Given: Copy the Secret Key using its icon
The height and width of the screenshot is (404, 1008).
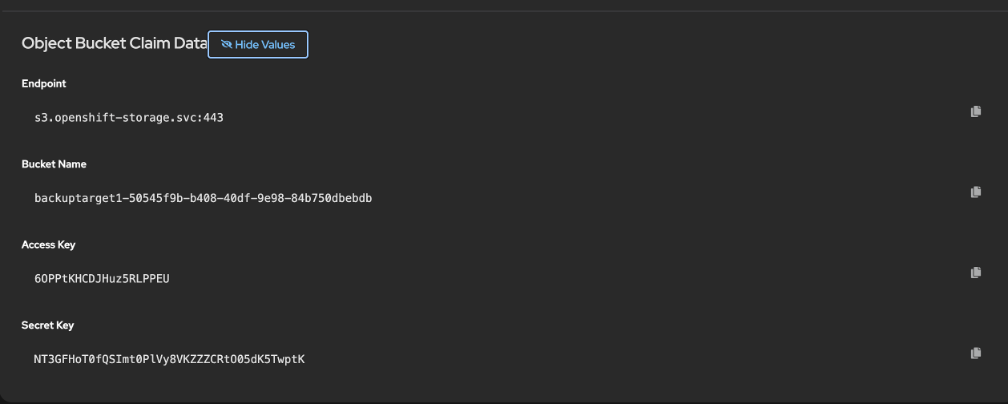Looking at the screenshot, I should (x=976, y=353).
